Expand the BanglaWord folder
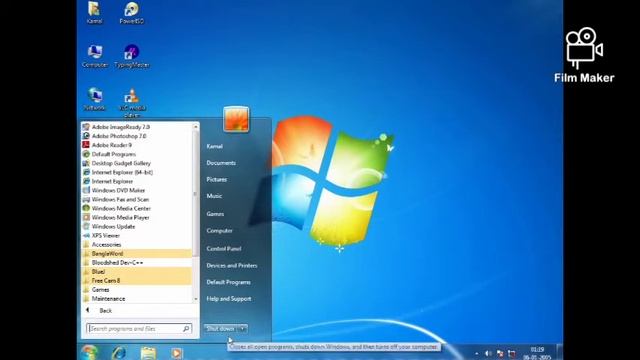This screenshot has width=640, height=360. coord(136,253)
